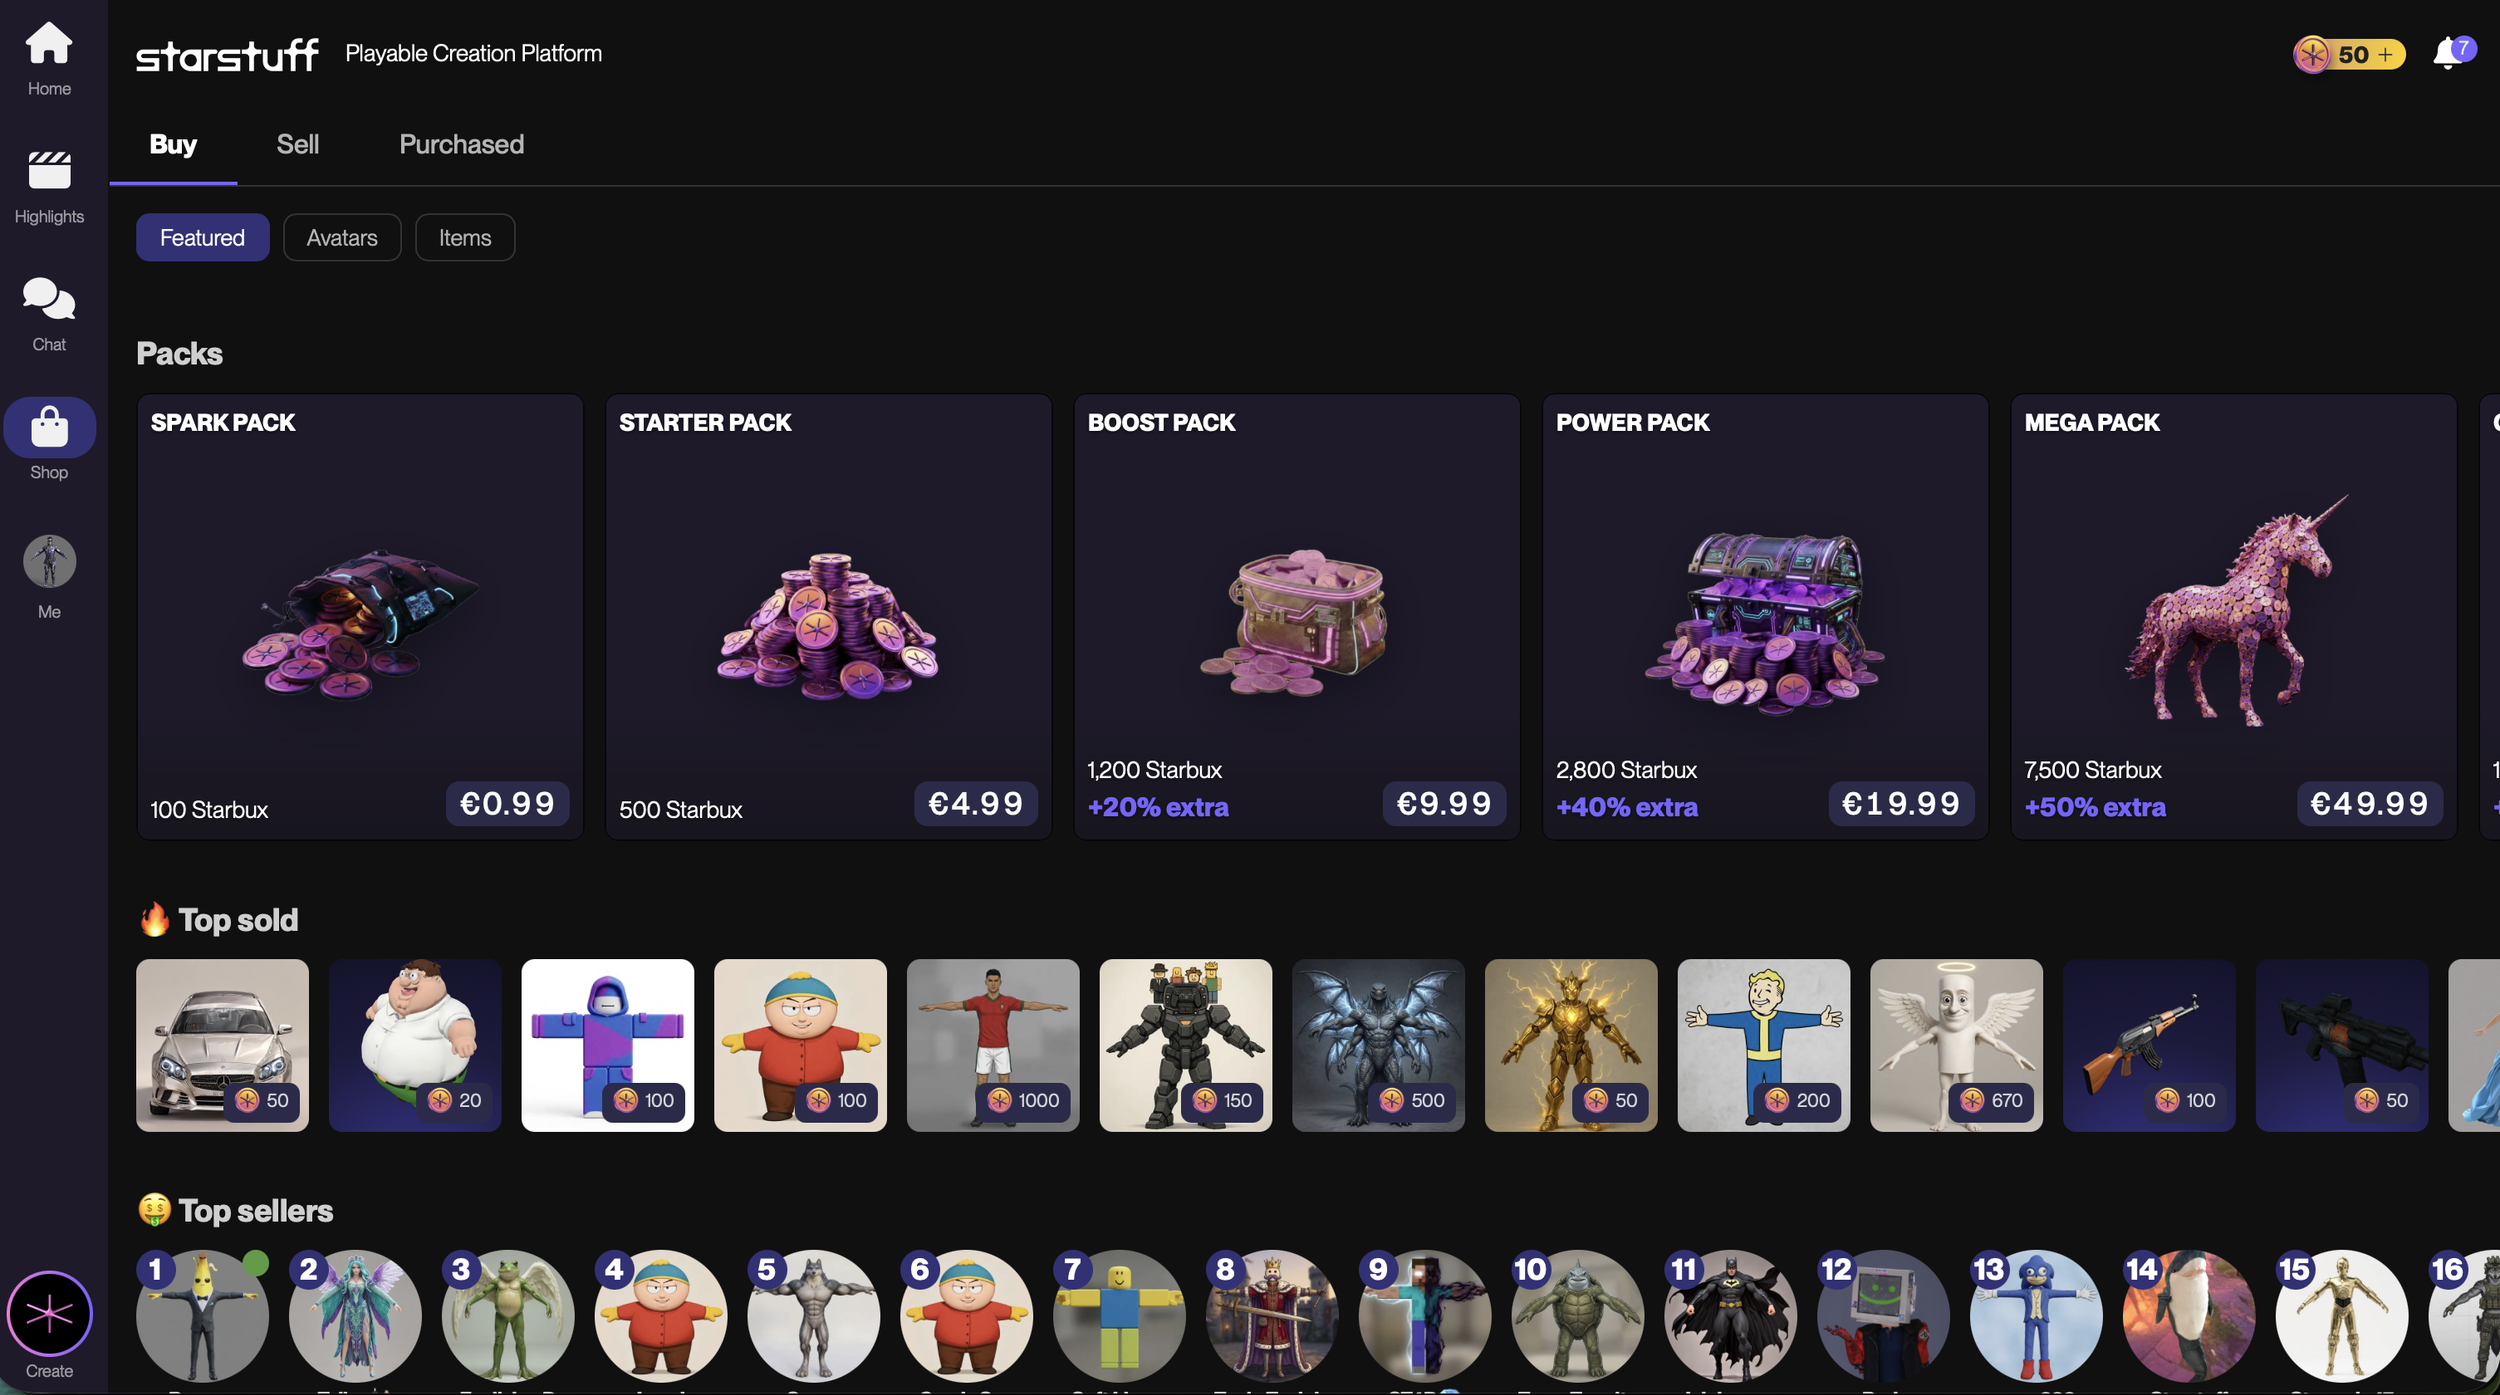
Task: Click the starstuff logo
Action: click(227, 55)
